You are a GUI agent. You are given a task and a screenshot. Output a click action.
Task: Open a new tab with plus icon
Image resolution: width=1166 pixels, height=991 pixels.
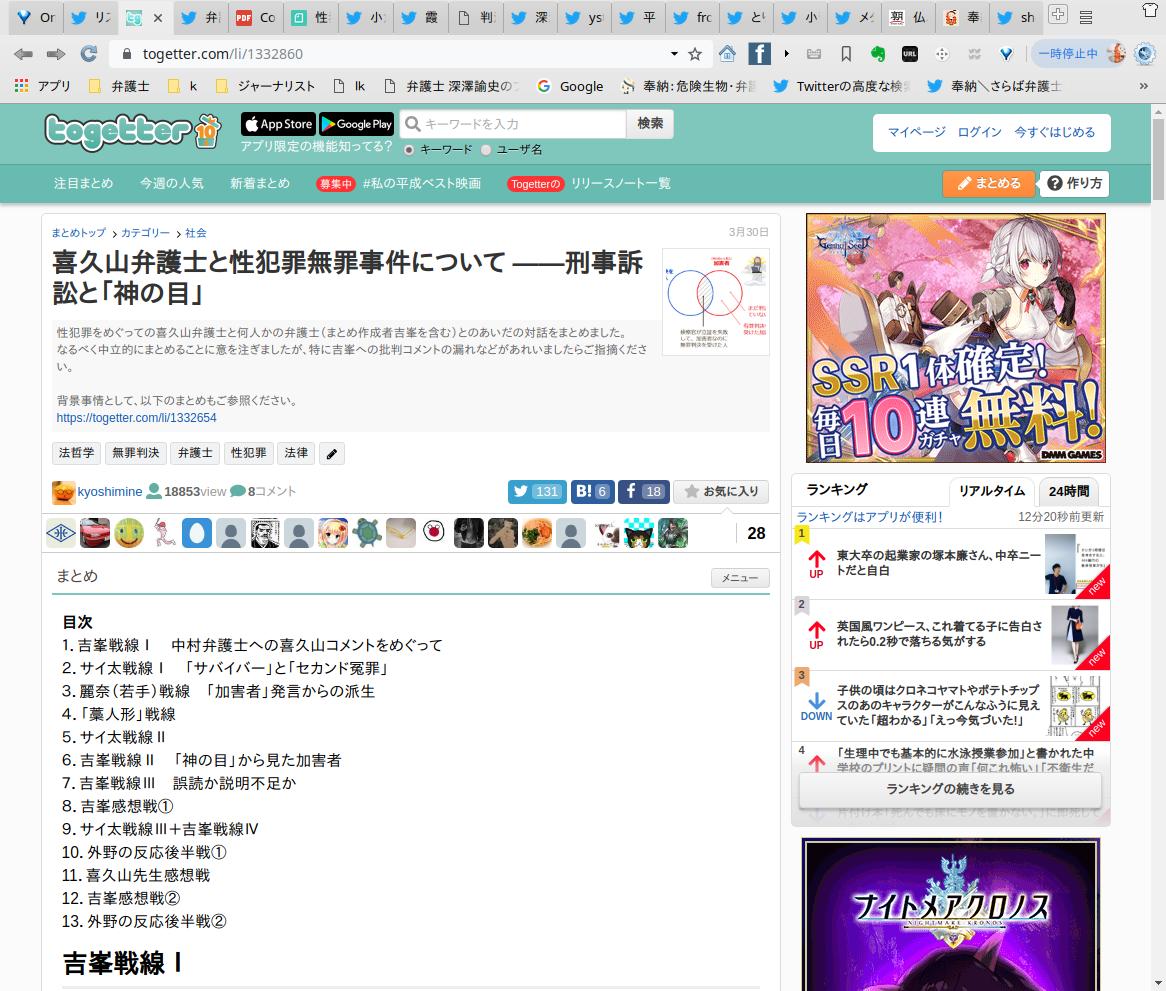click(1057, 14)
